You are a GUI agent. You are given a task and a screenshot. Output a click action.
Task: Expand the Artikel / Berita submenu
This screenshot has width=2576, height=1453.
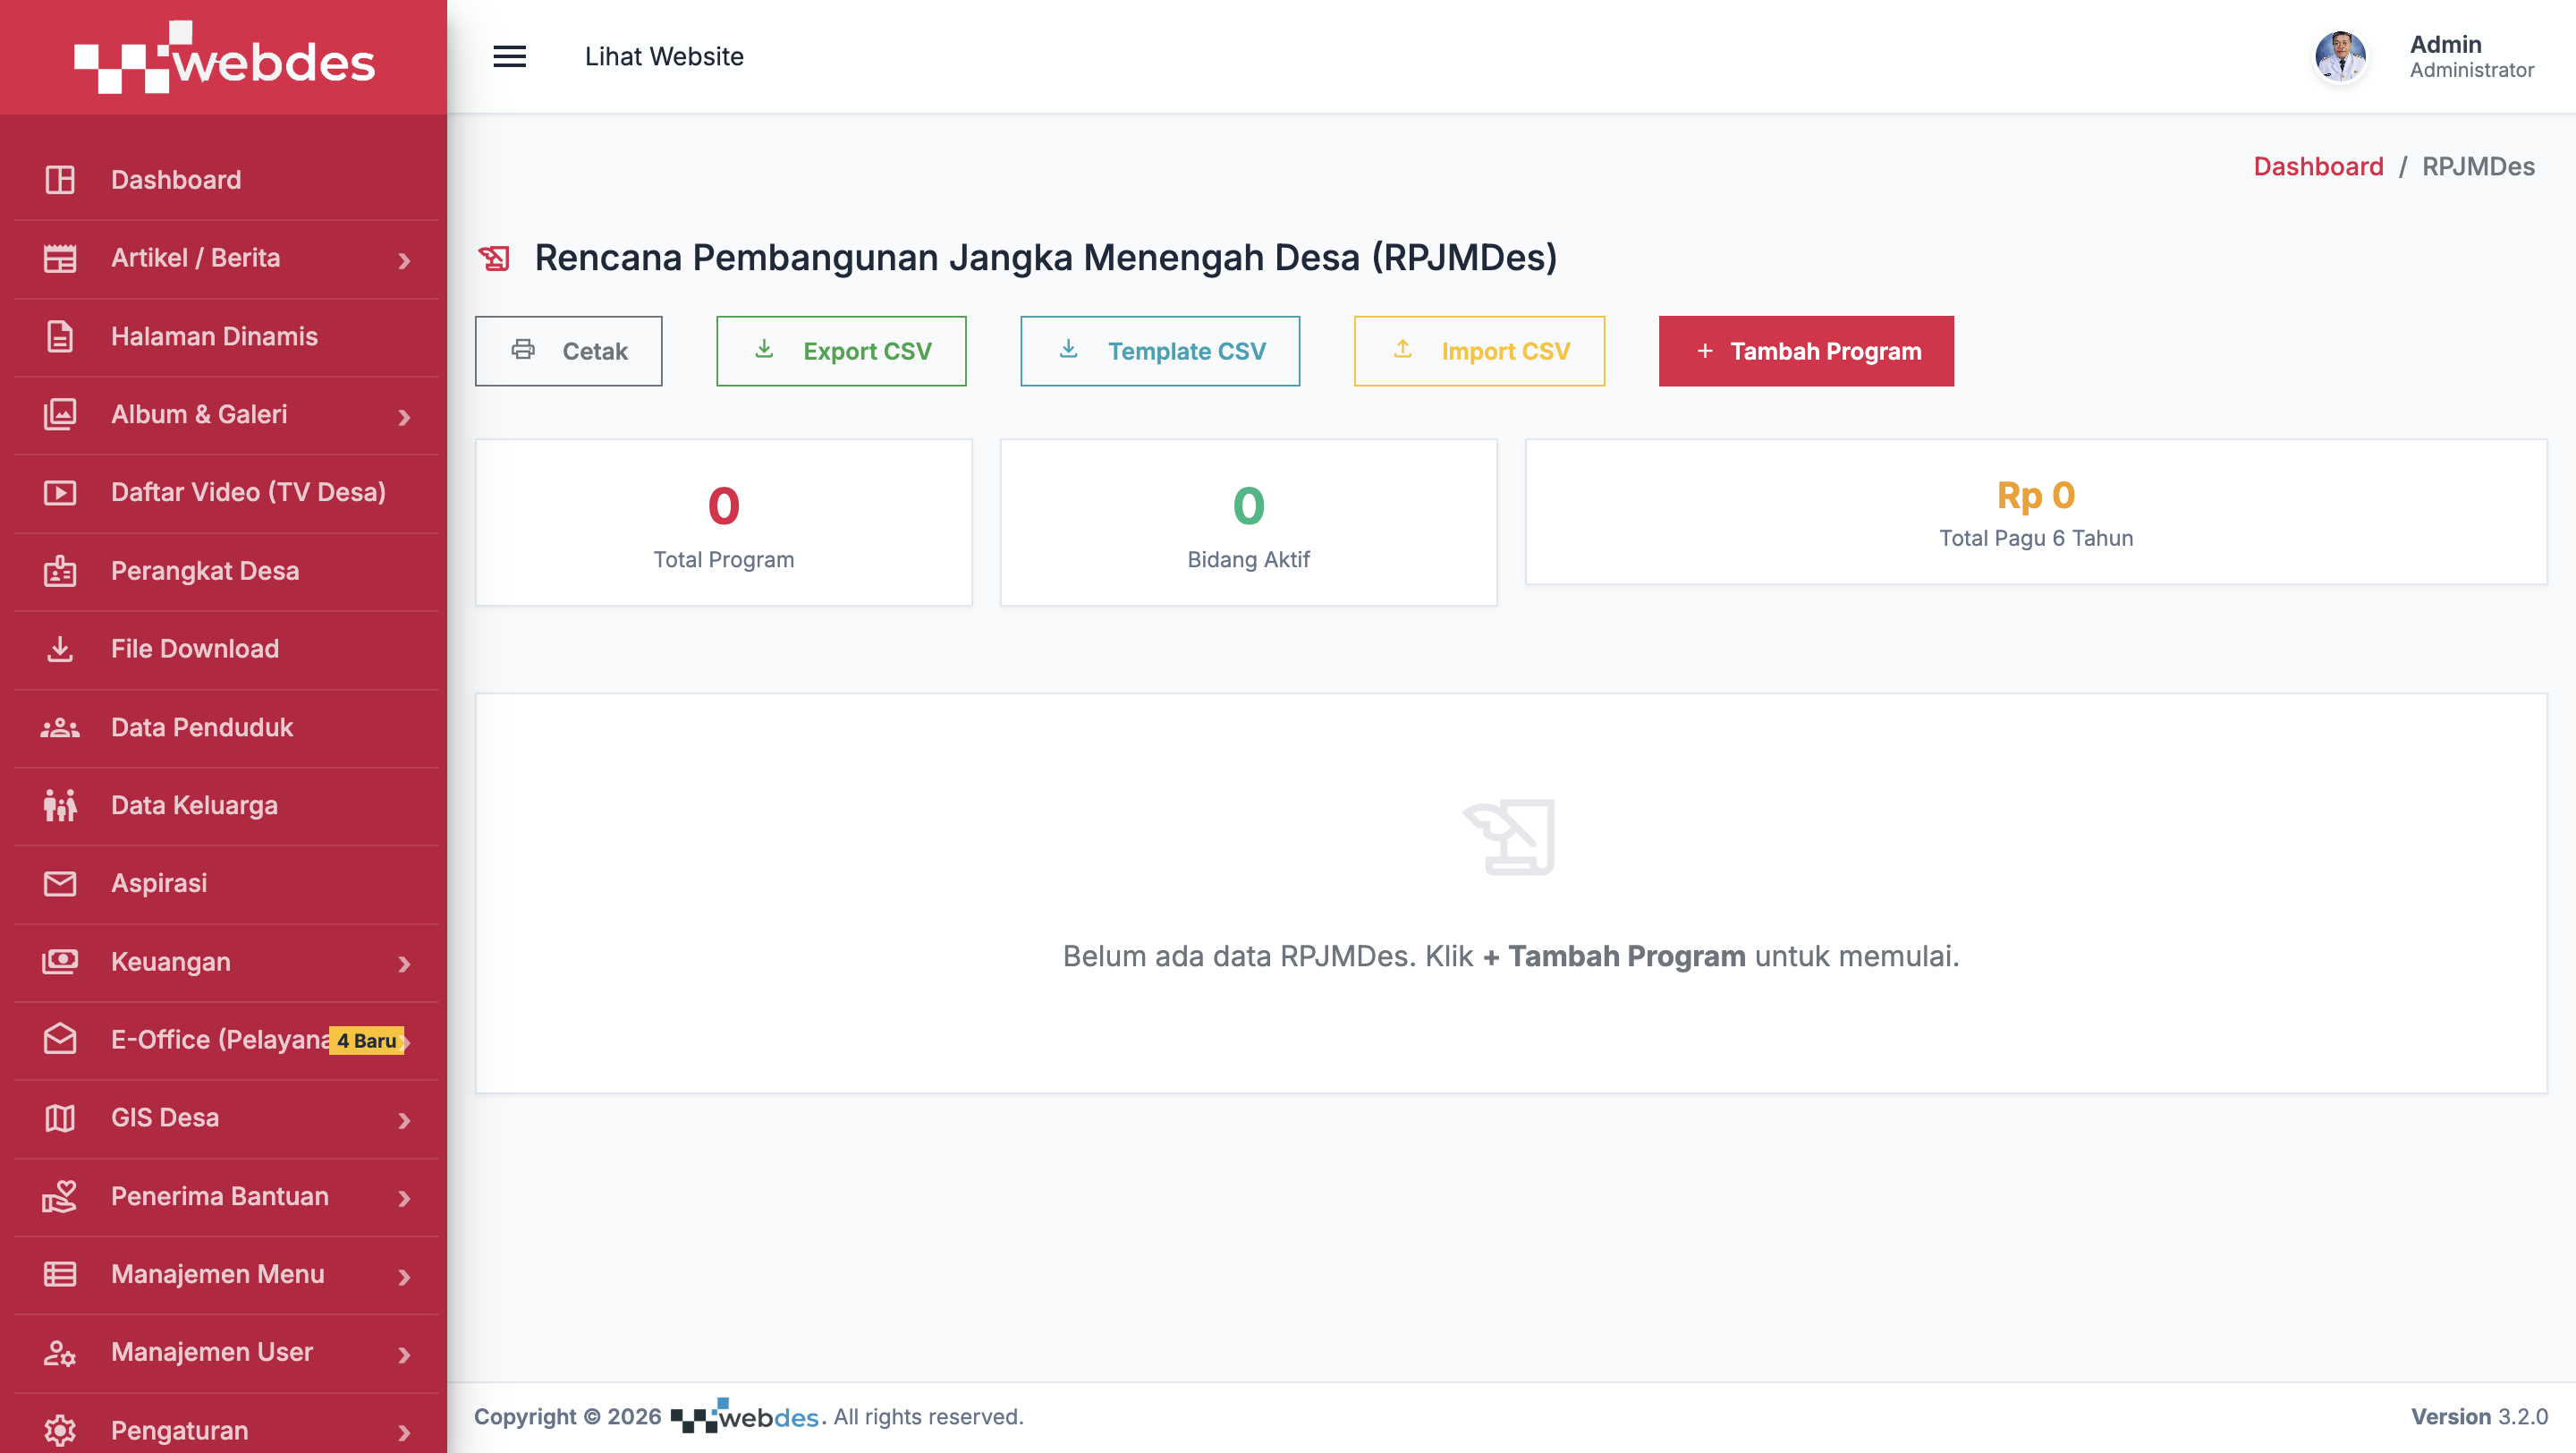tap(226, 258)
